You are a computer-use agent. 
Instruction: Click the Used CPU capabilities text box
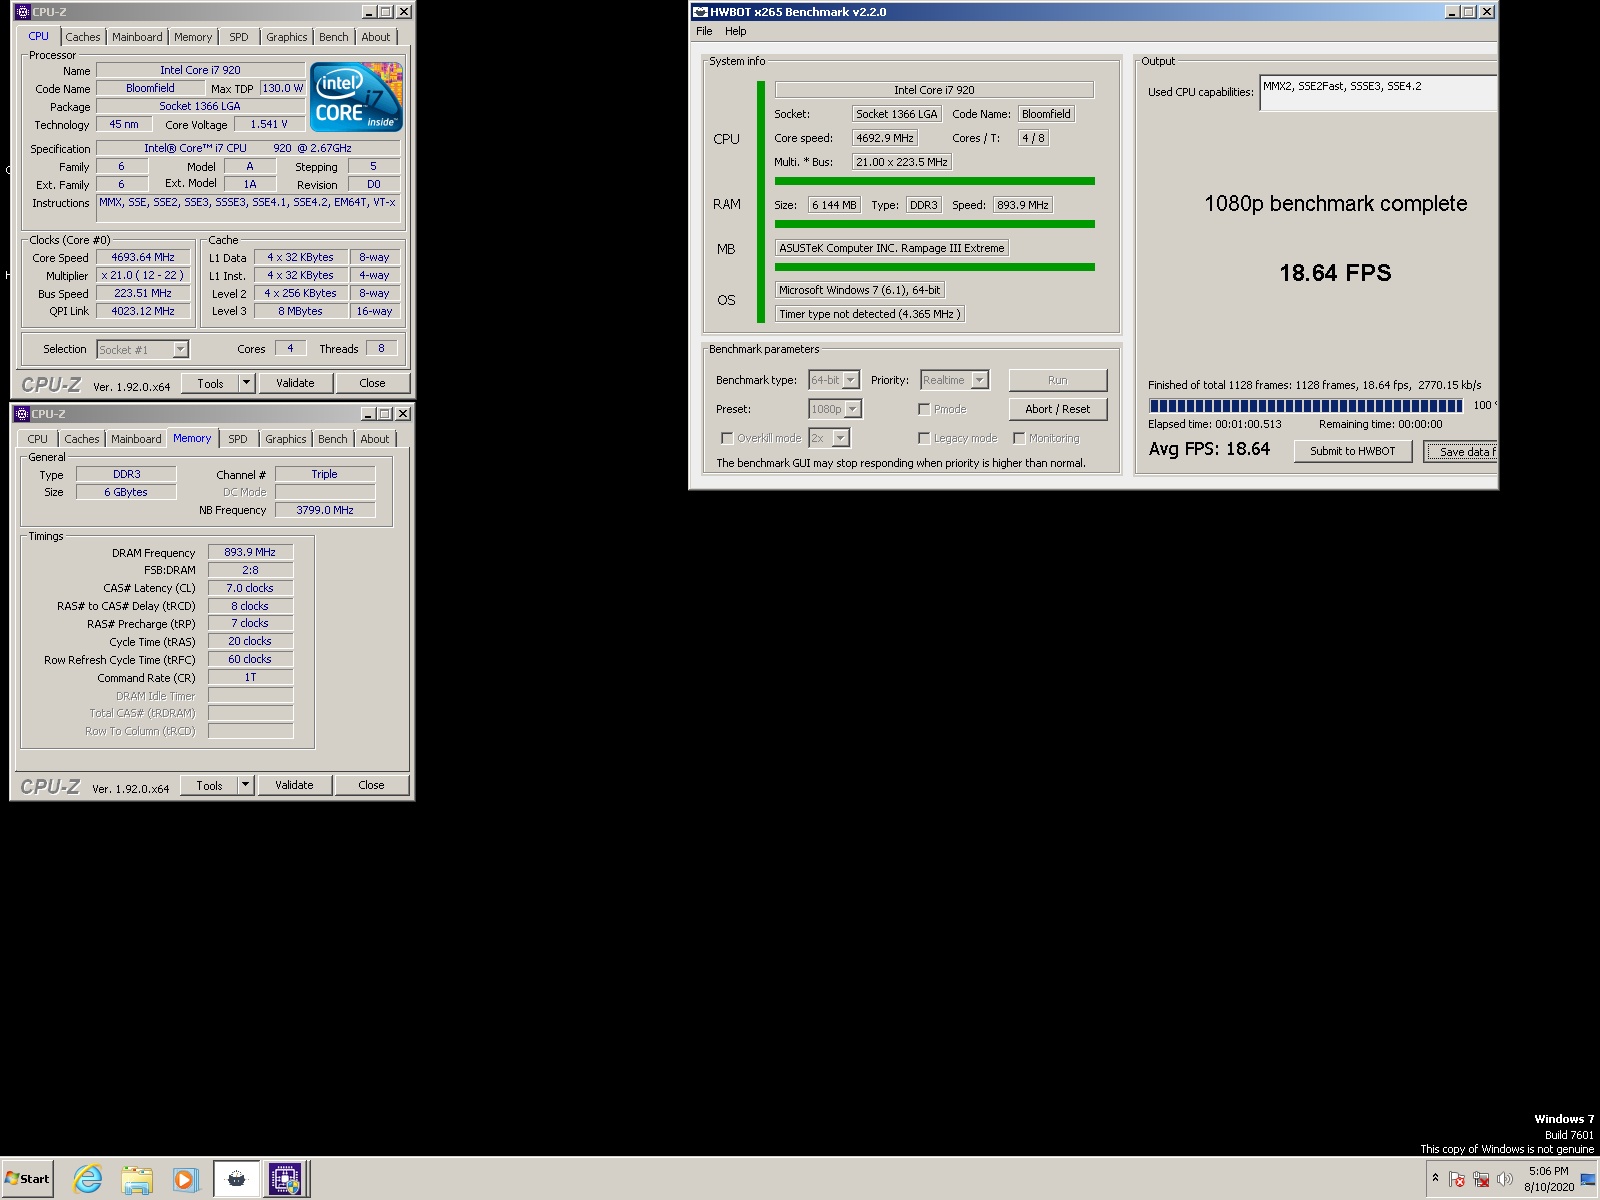(1378, 93)
